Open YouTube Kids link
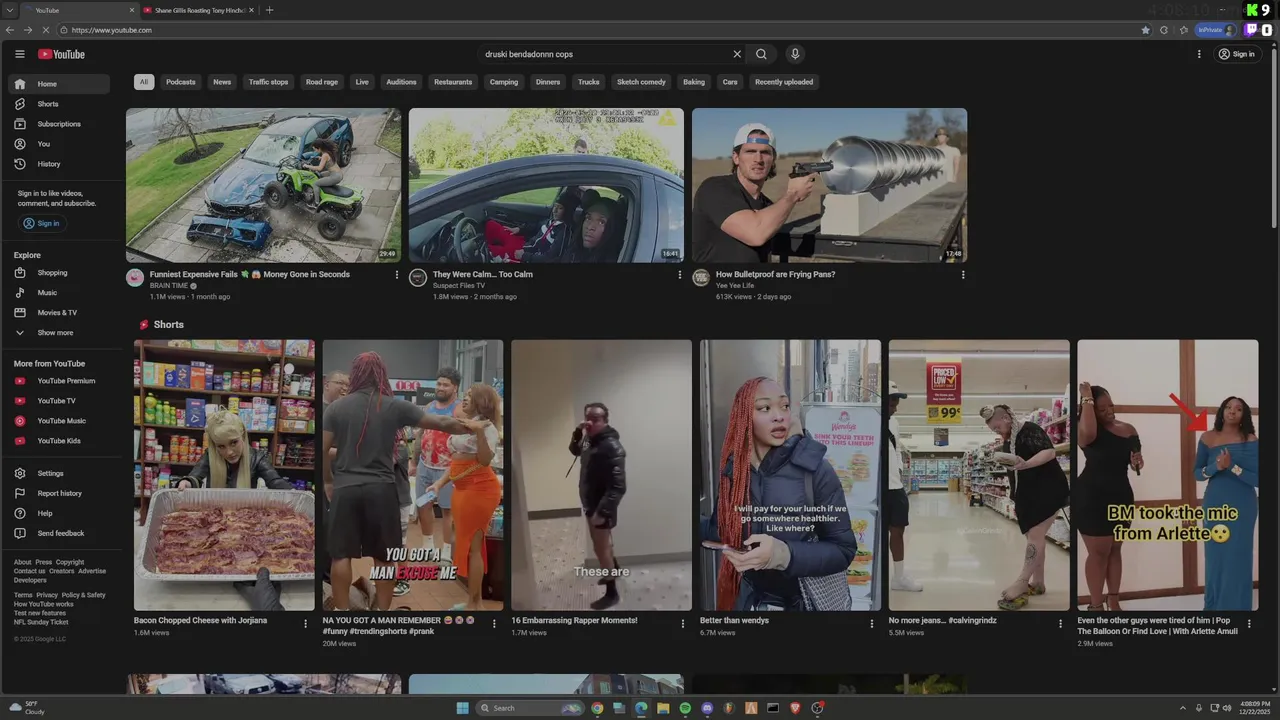This screenshot has height=720, width=1280. pos(59,441)
